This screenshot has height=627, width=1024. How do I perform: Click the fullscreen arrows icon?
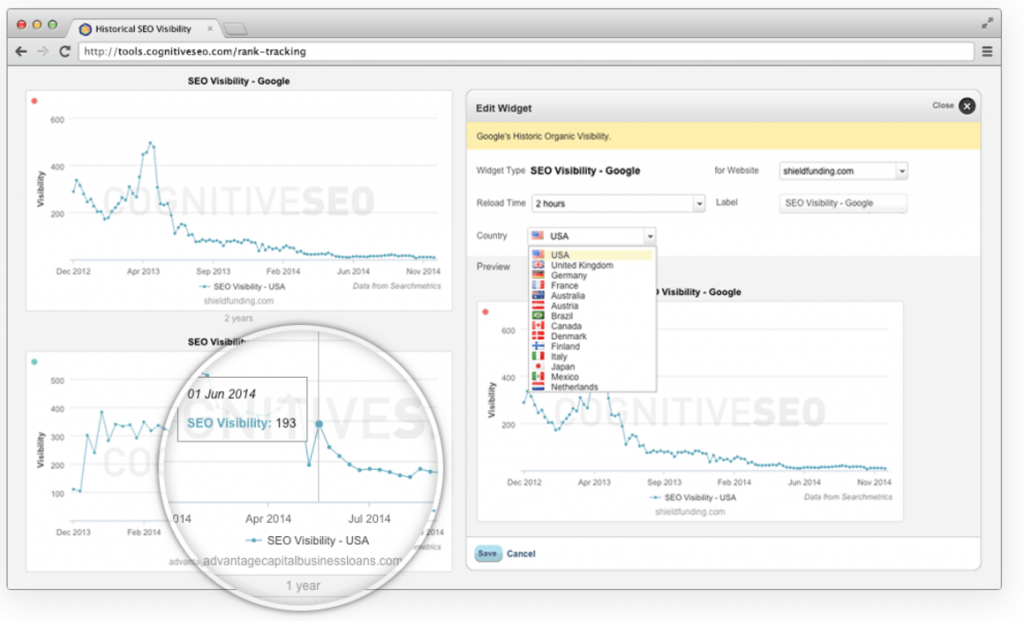pyautogui.click(x=987, y=24)
